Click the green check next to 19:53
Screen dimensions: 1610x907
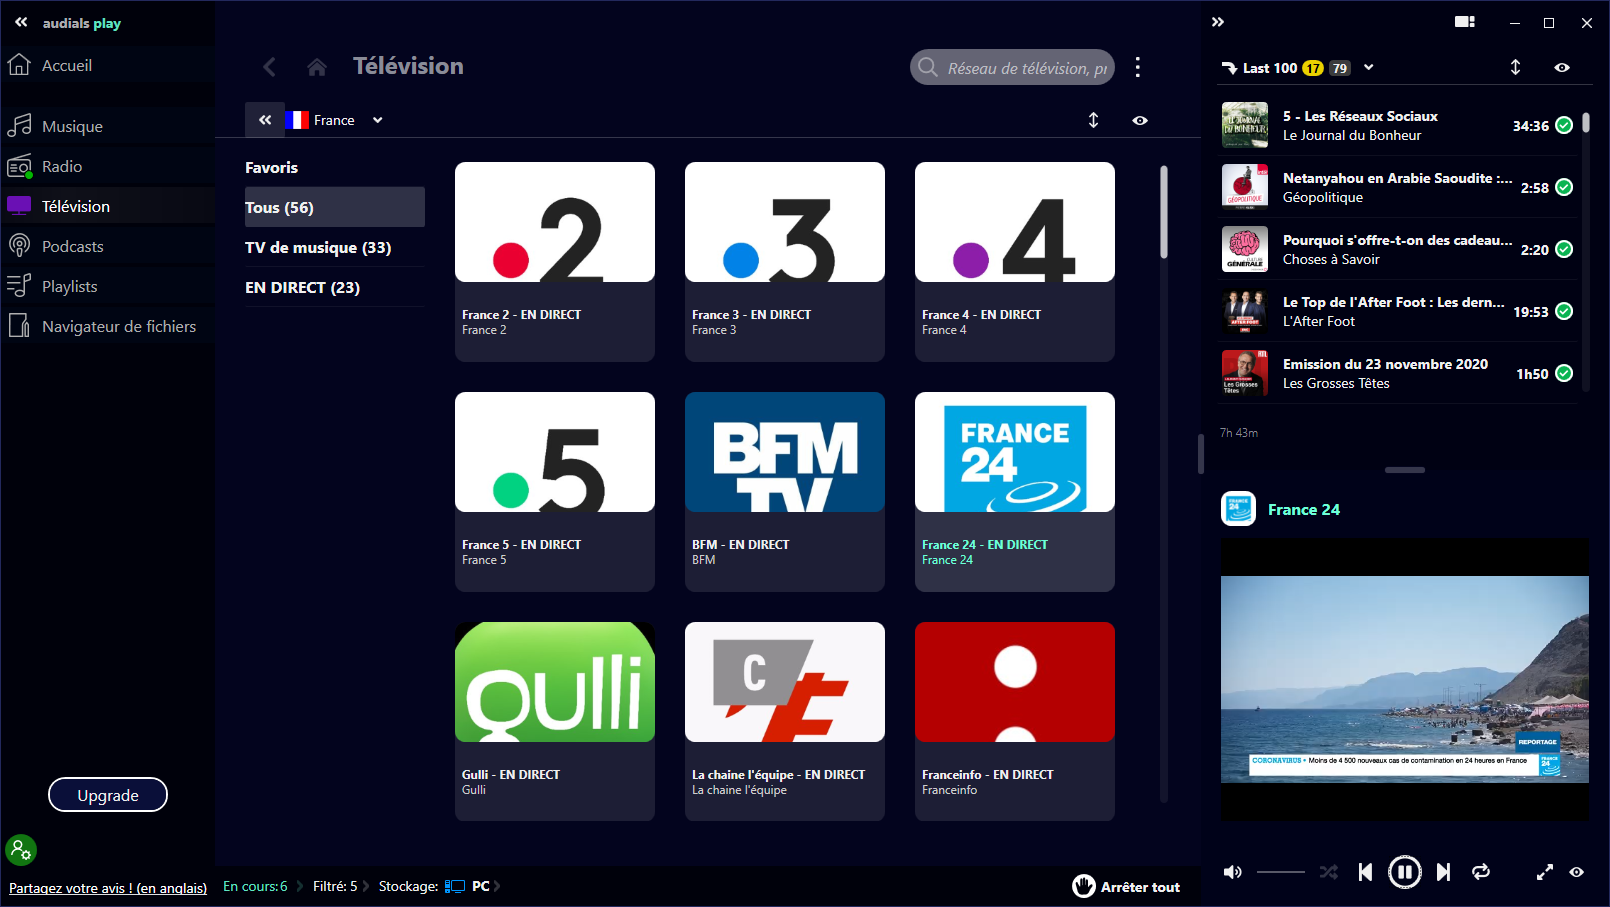(1564, 311)
